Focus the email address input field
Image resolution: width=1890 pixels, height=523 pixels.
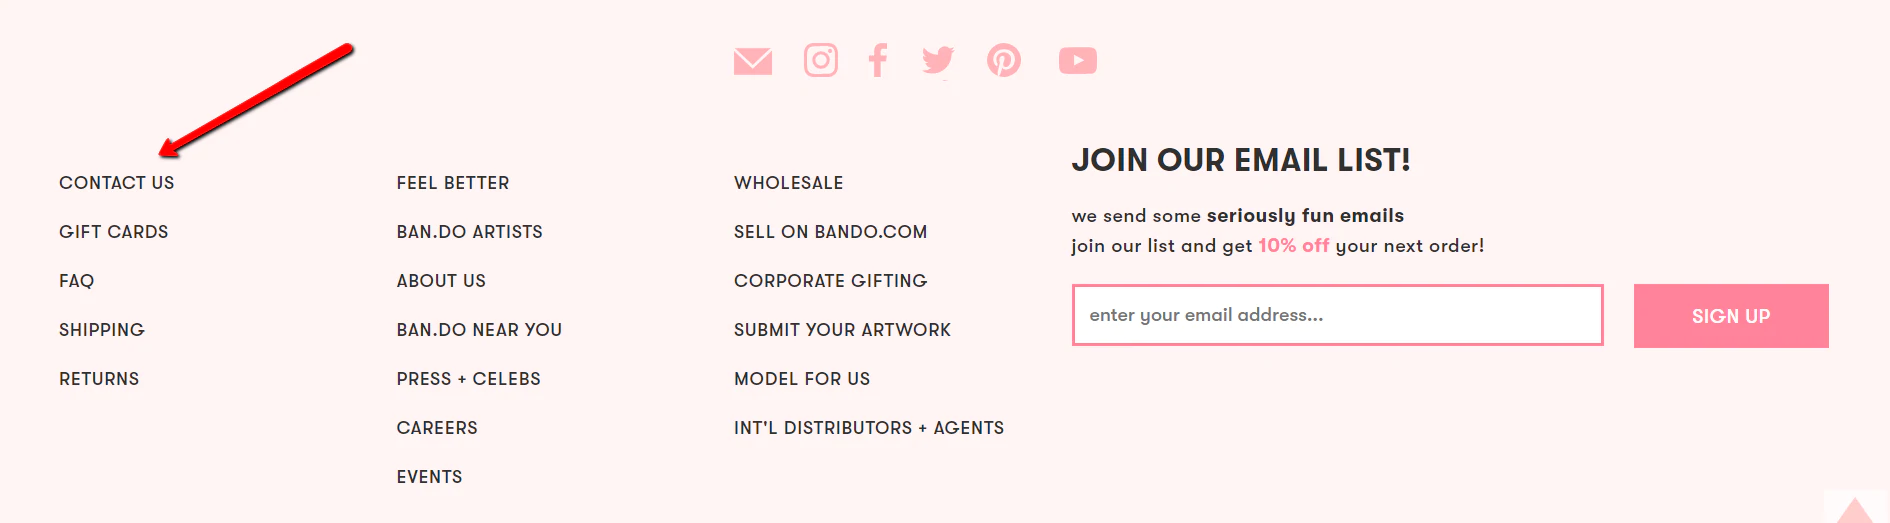tap(1336, 315)
